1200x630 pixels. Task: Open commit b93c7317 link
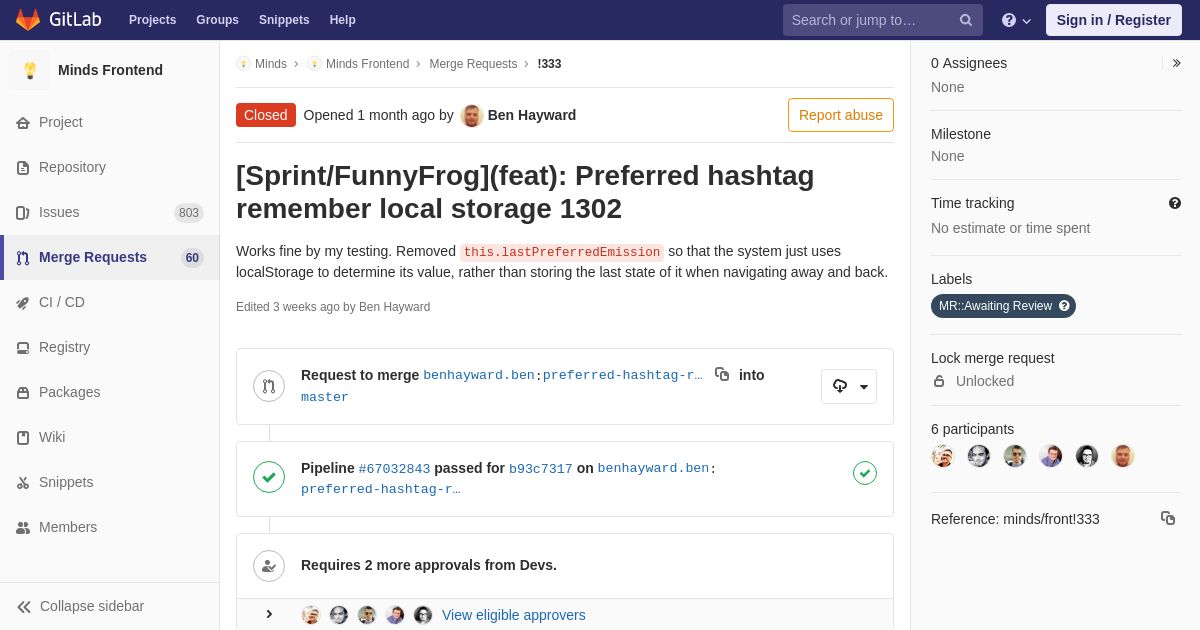[541, 468]
